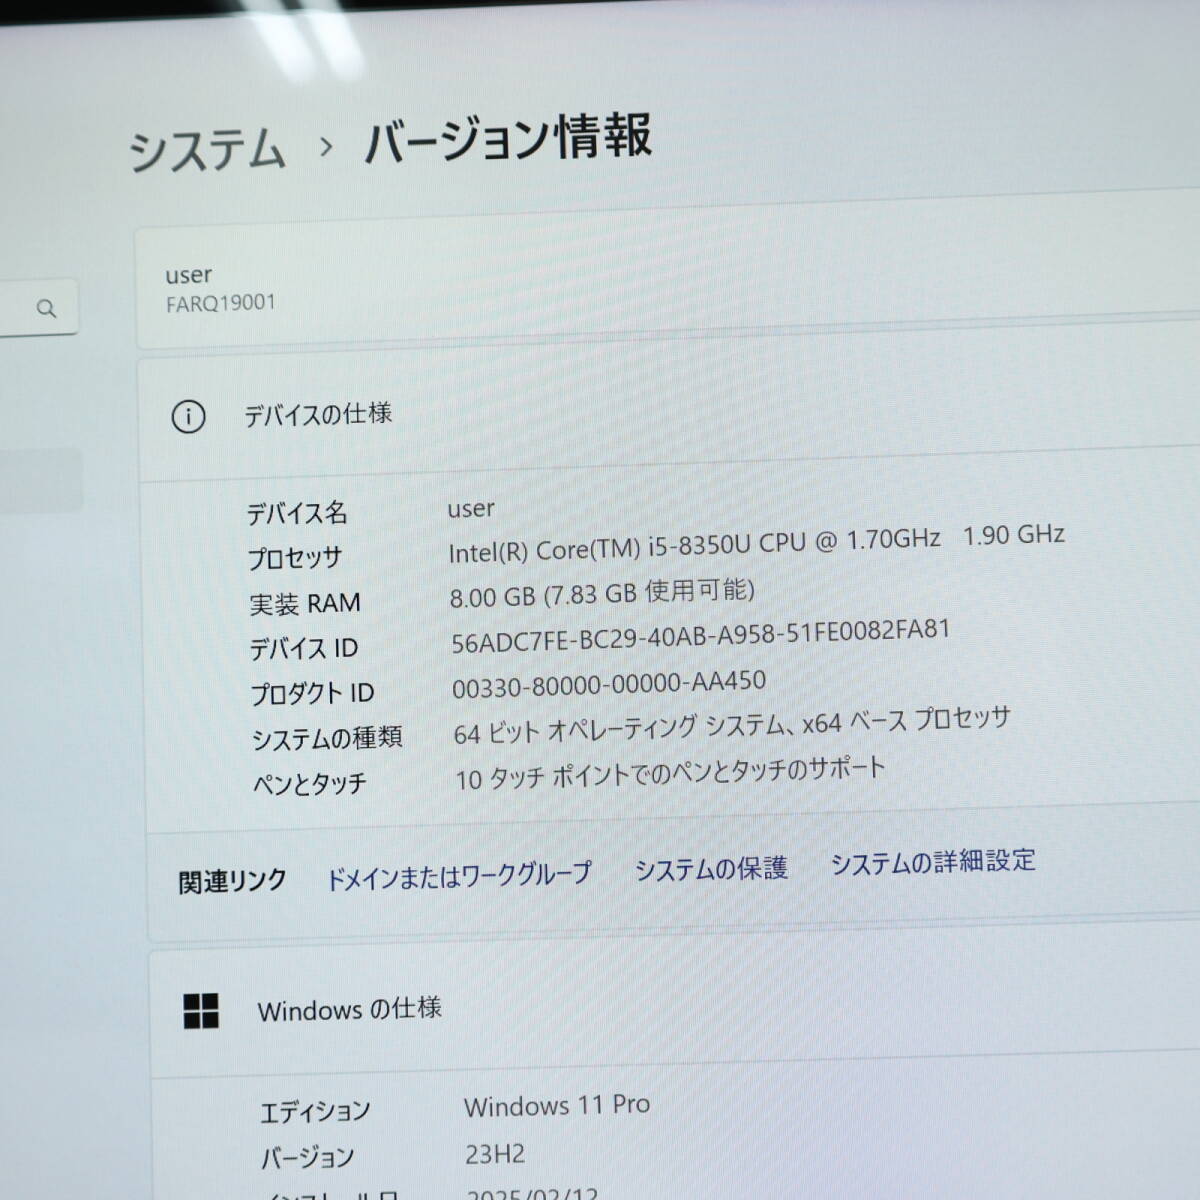This screenshot has width=1200, height=1200.
Task: Click the プロセッサ label
Action: coord(295,558)
